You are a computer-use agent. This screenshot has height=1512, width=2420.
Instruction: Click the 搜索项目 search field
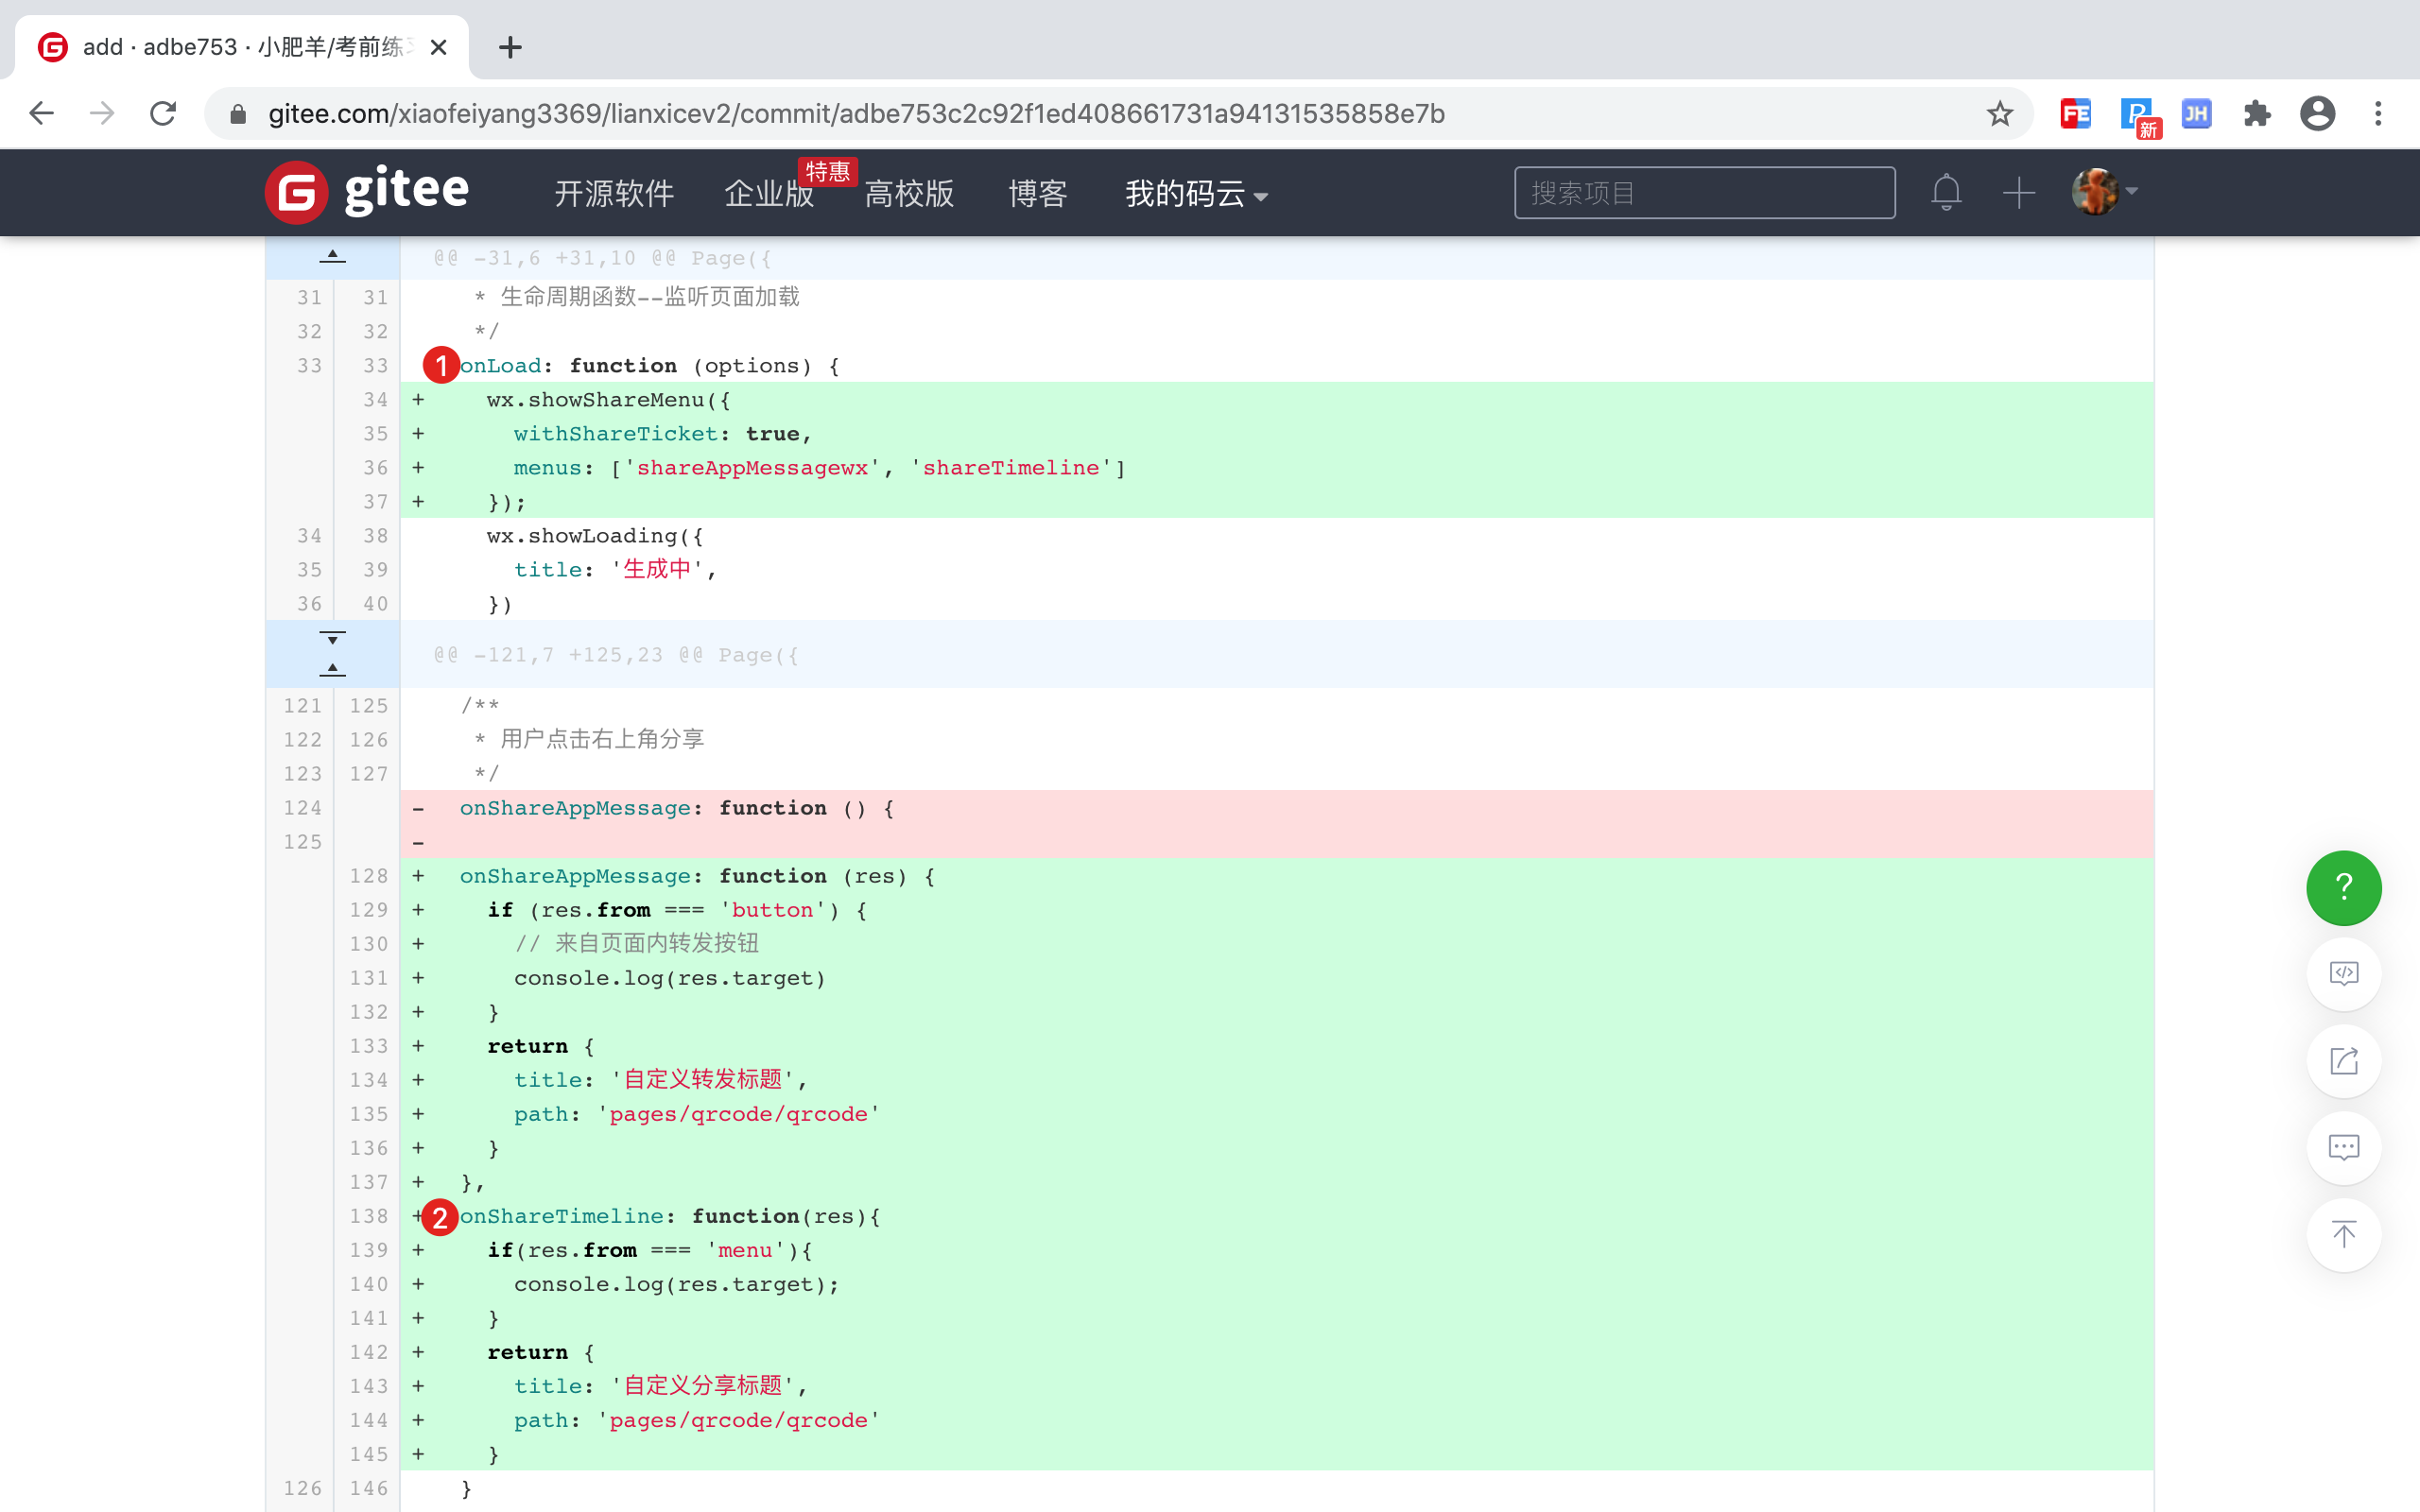point(1703,193)
